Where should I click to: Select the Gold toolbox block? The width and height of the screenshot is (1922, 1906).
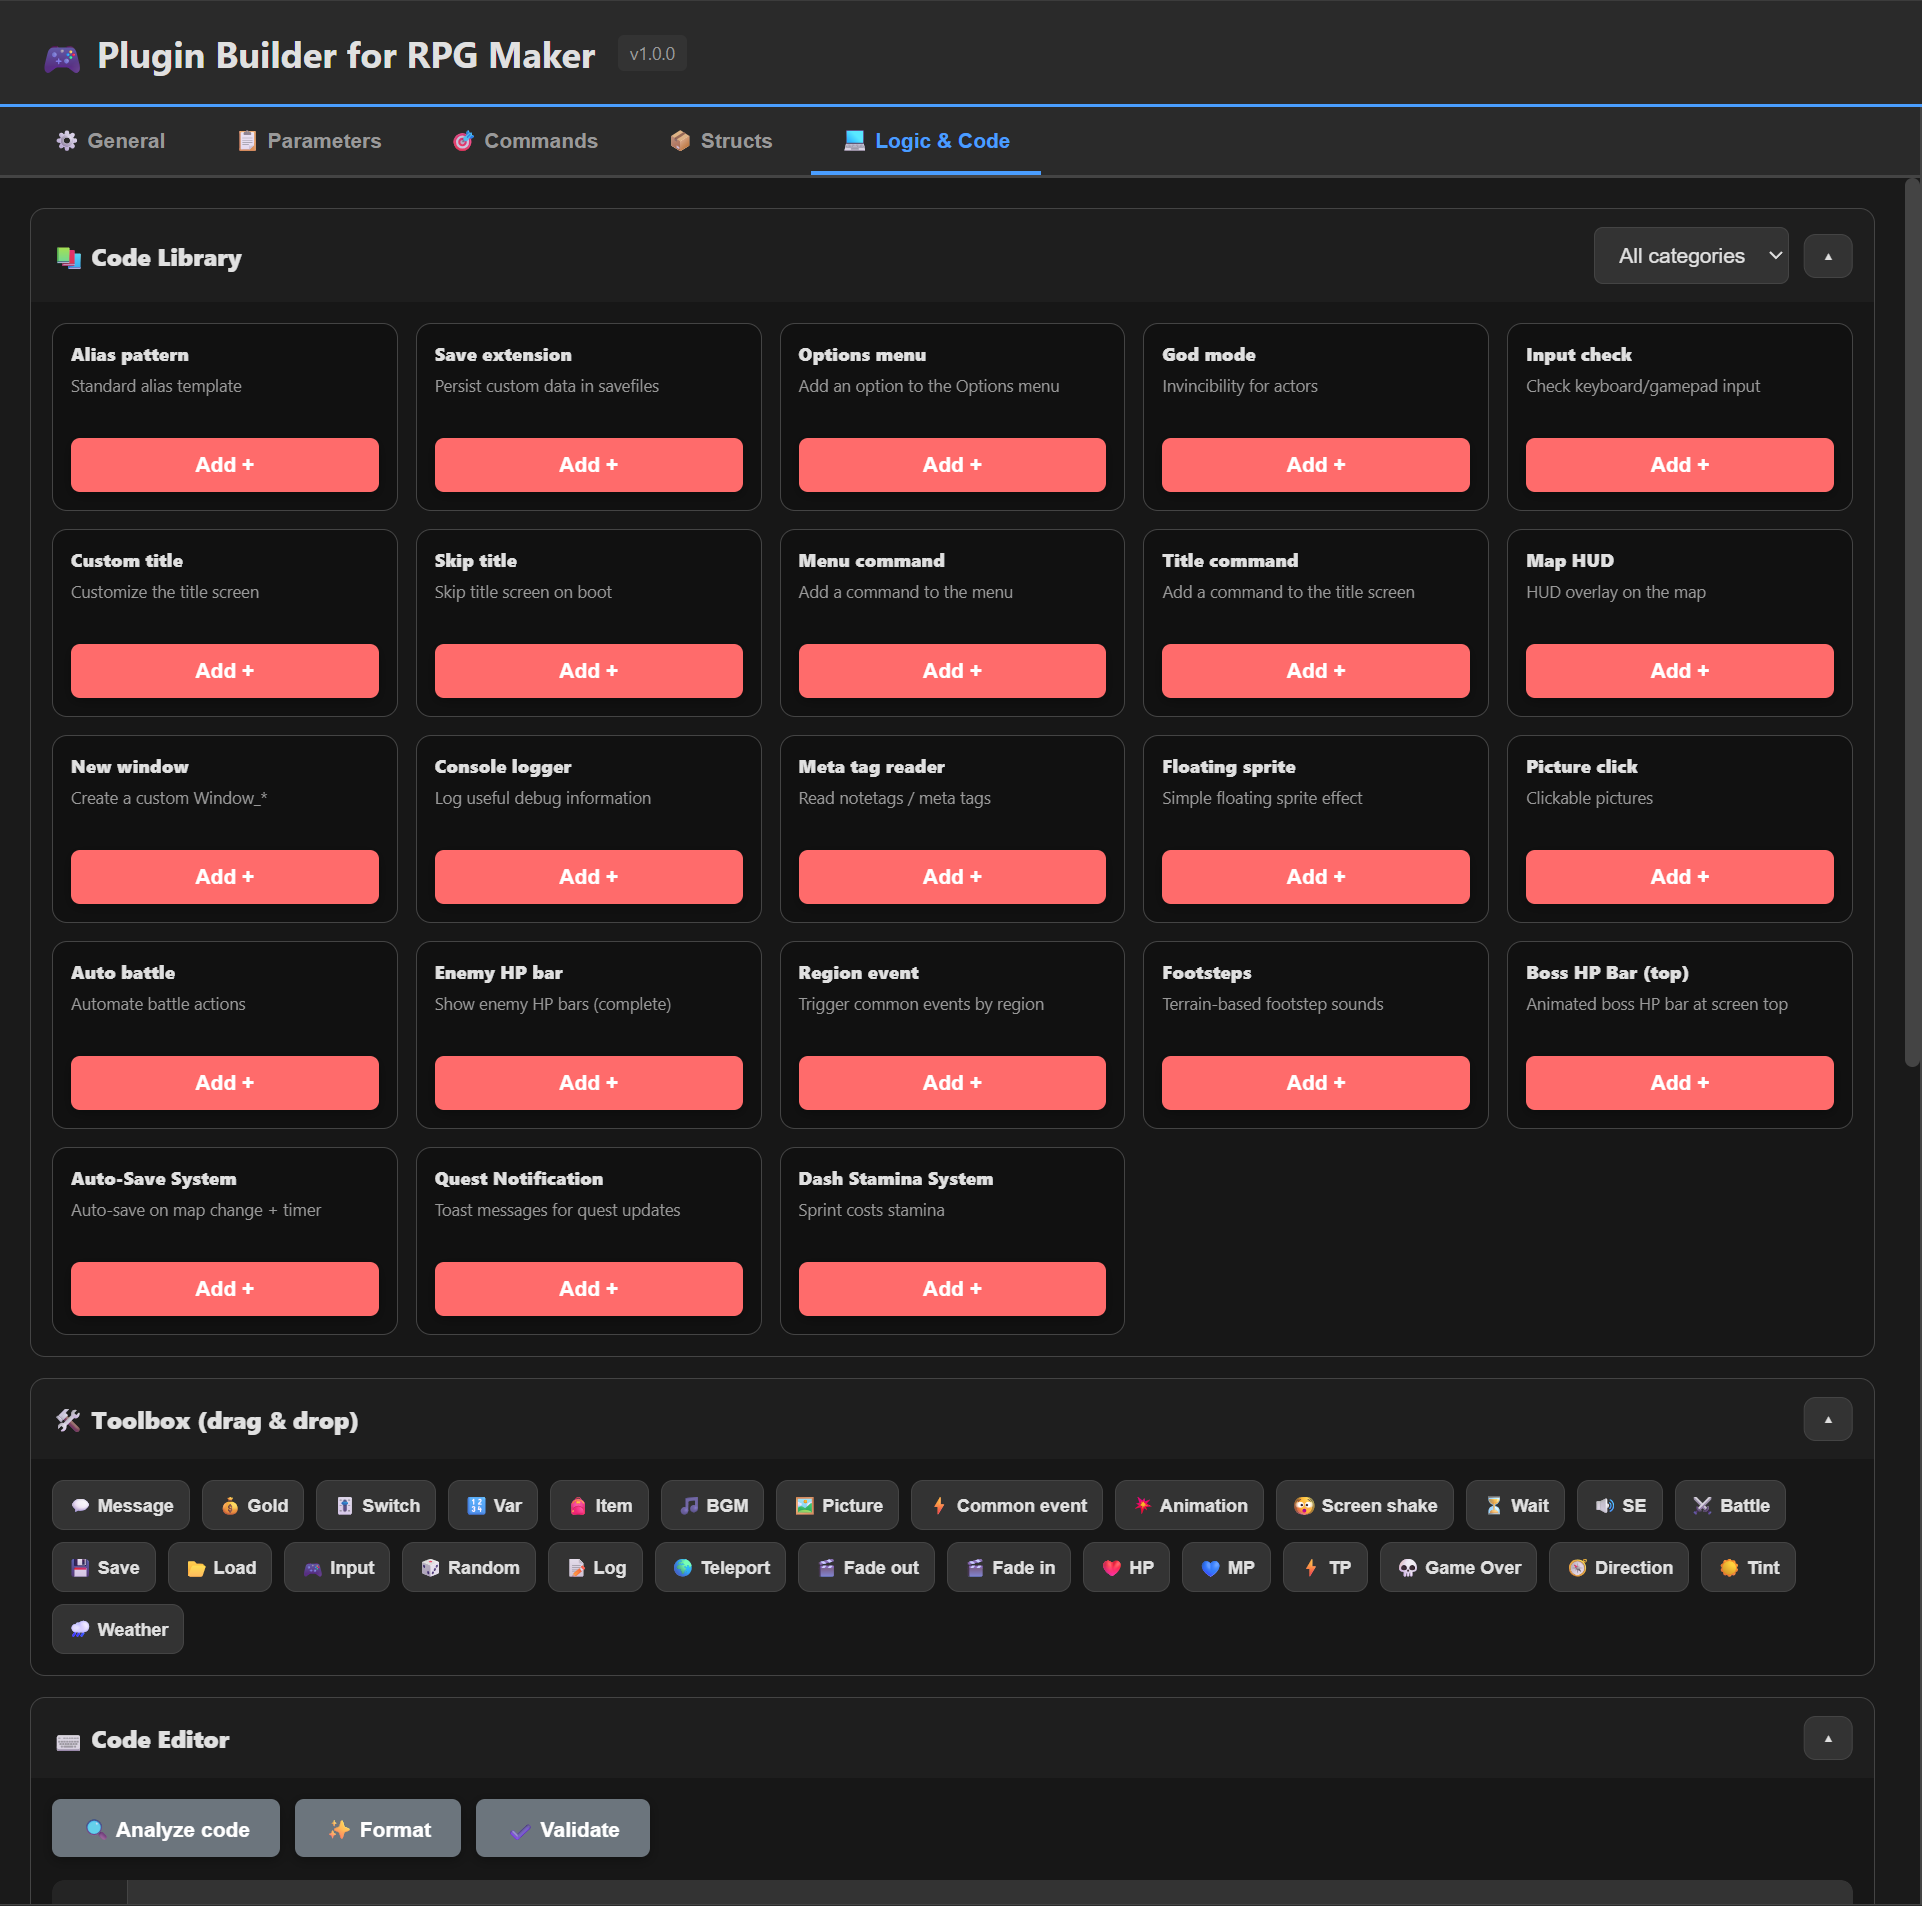pyautogui.click(x=253, y=1505)
